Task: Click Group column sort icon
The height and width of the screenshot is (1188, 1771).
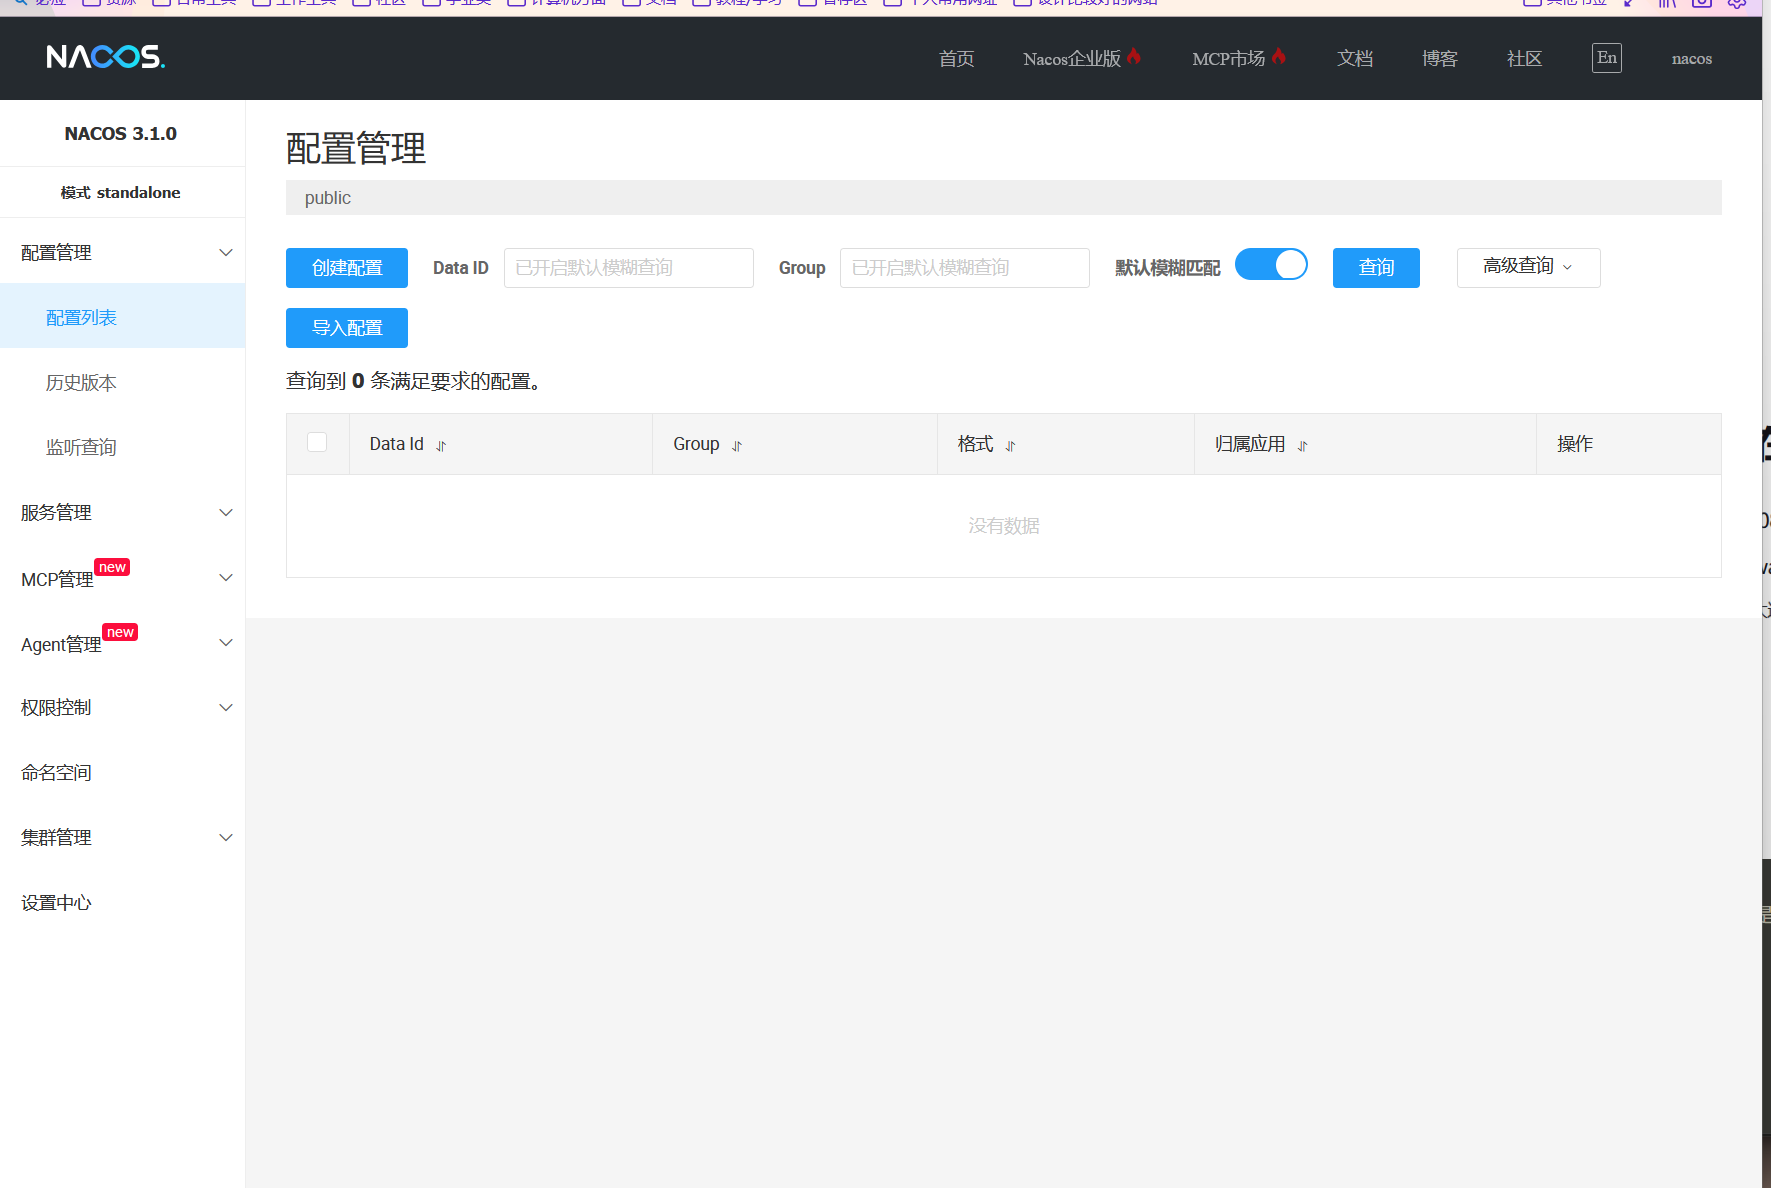Action: tap(737, 446)
